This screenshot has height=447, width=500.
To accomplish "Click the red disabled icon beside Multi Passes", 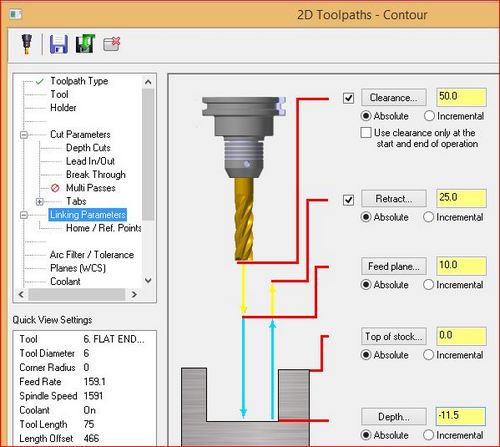I will pos(55,188).
